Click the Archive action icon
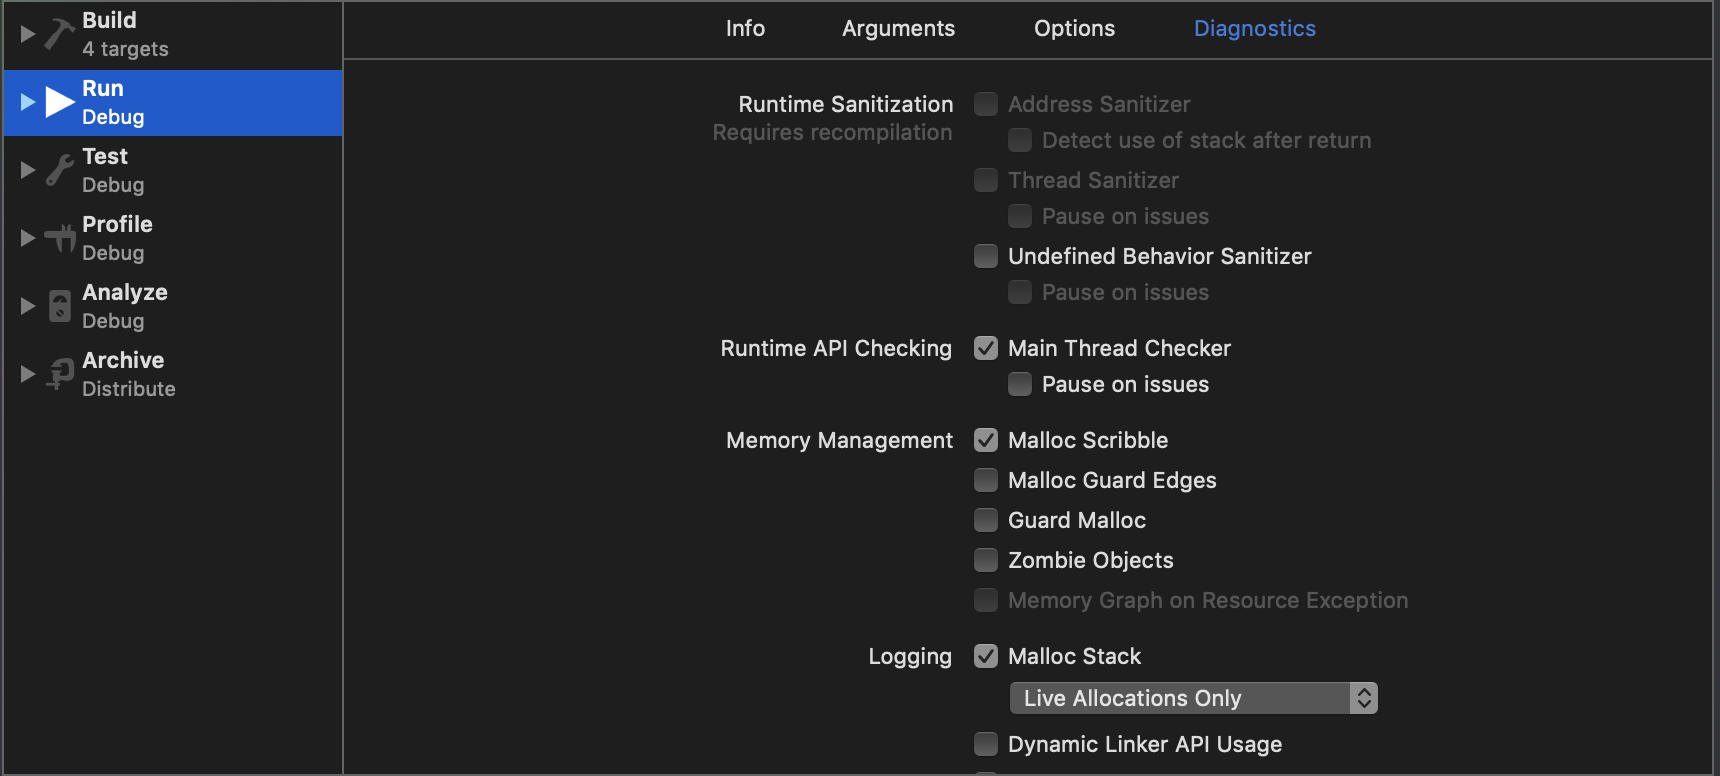This screenshot has height=776, width=1720. pos(60,374)
